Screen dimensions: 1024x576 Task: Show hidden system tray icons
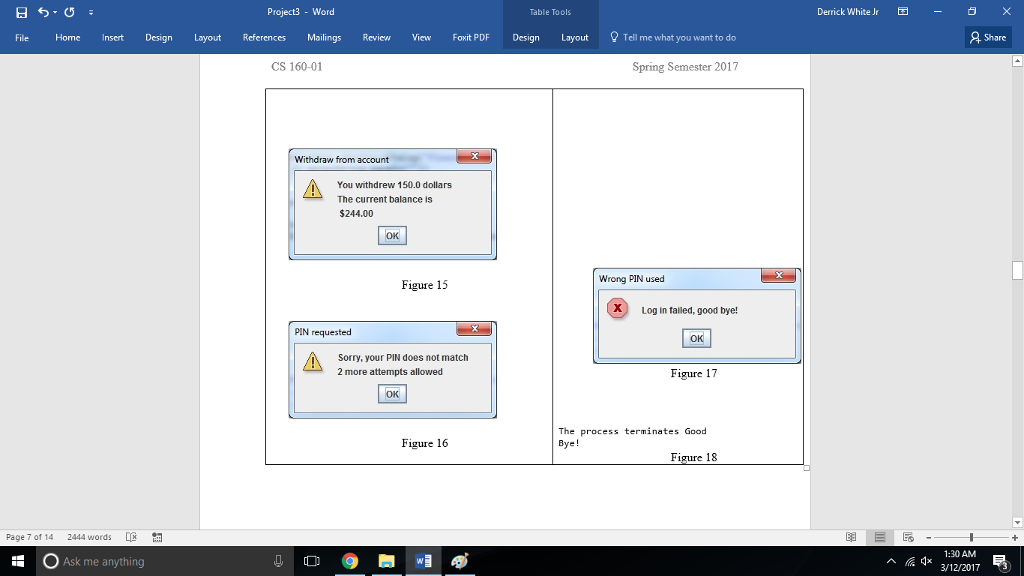coord(889,561)
